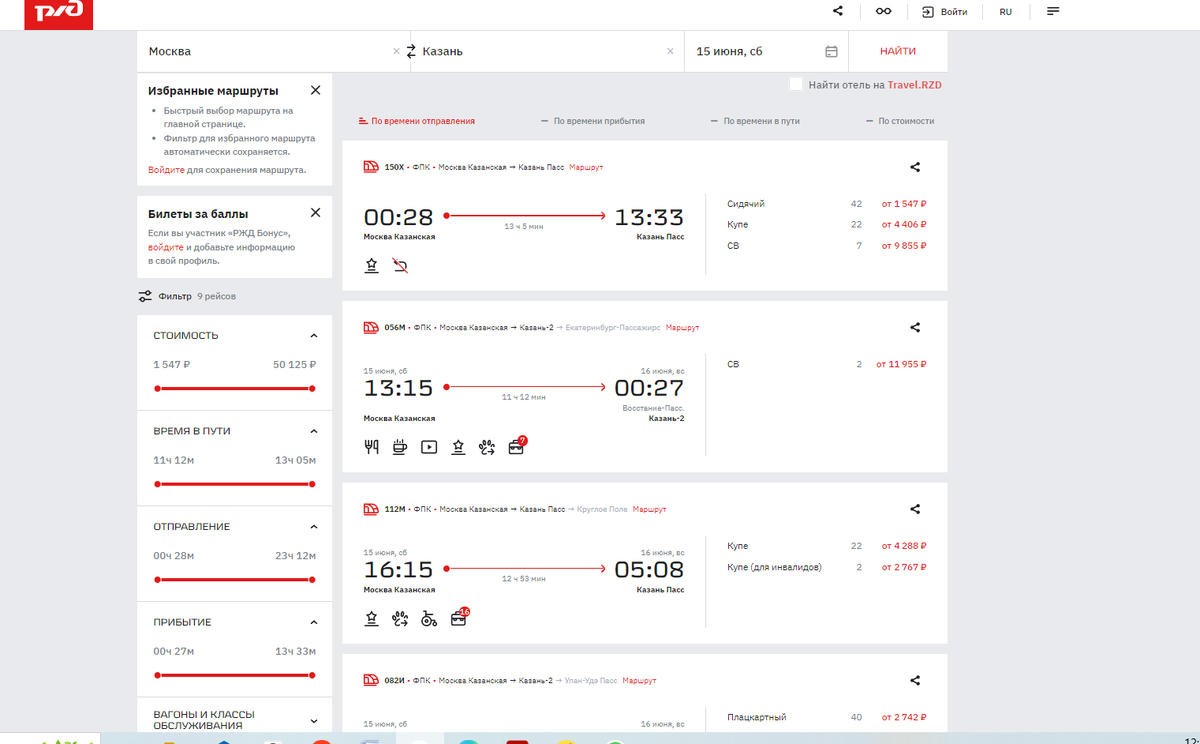This screenshot has height=744, width=1200.
Task: Open the RU language selector
Action: click(x=1005, y=12)
